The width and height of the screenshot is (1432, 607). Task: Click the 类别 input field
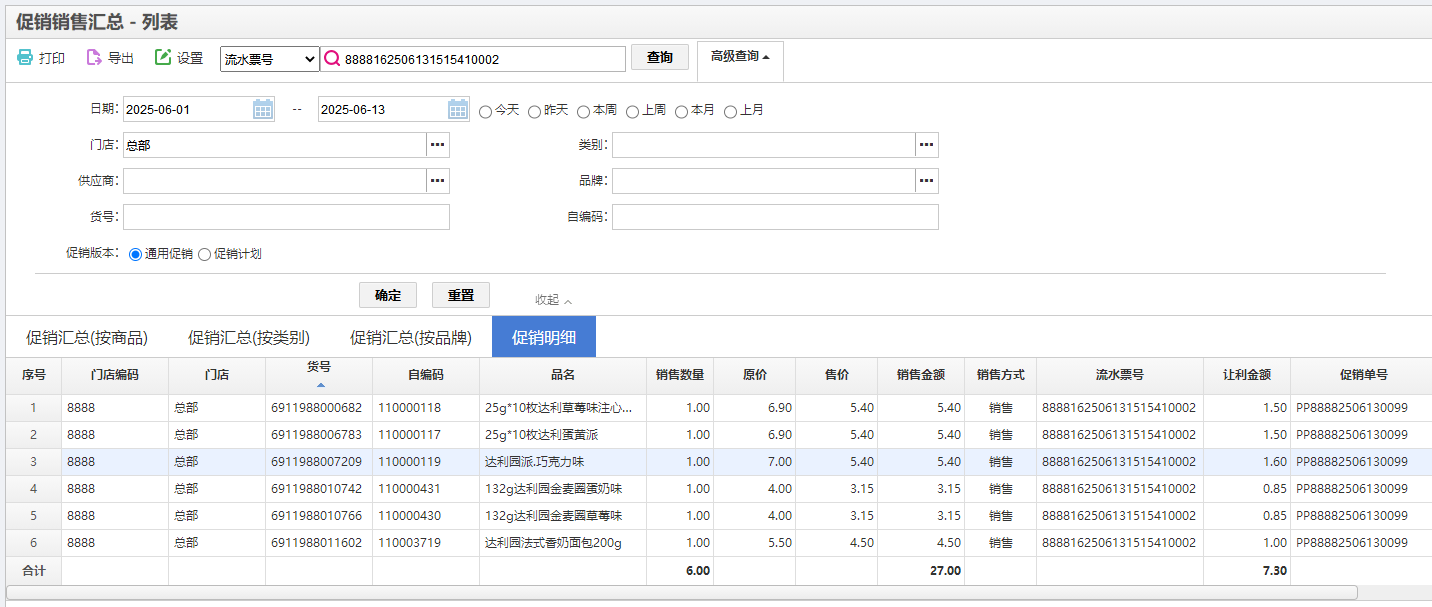coord(764,145)
